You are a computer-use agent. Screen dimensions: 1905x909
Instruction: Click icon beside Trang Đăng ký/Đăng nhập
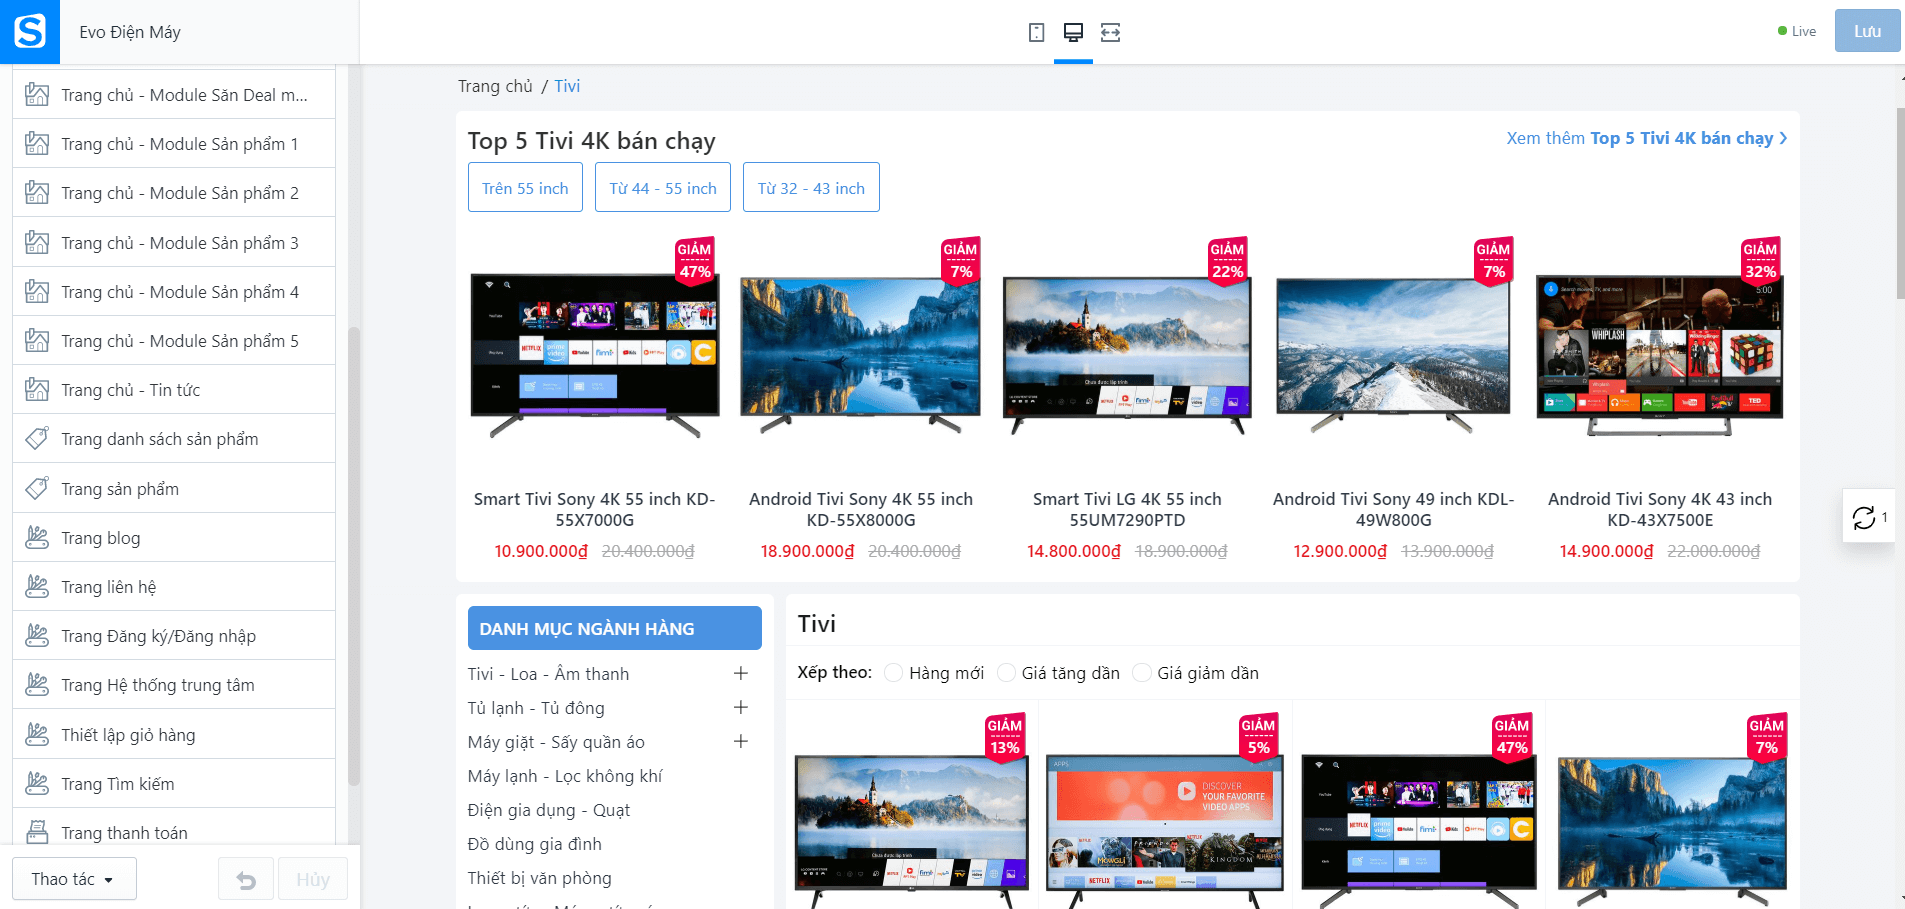[37, 636]
